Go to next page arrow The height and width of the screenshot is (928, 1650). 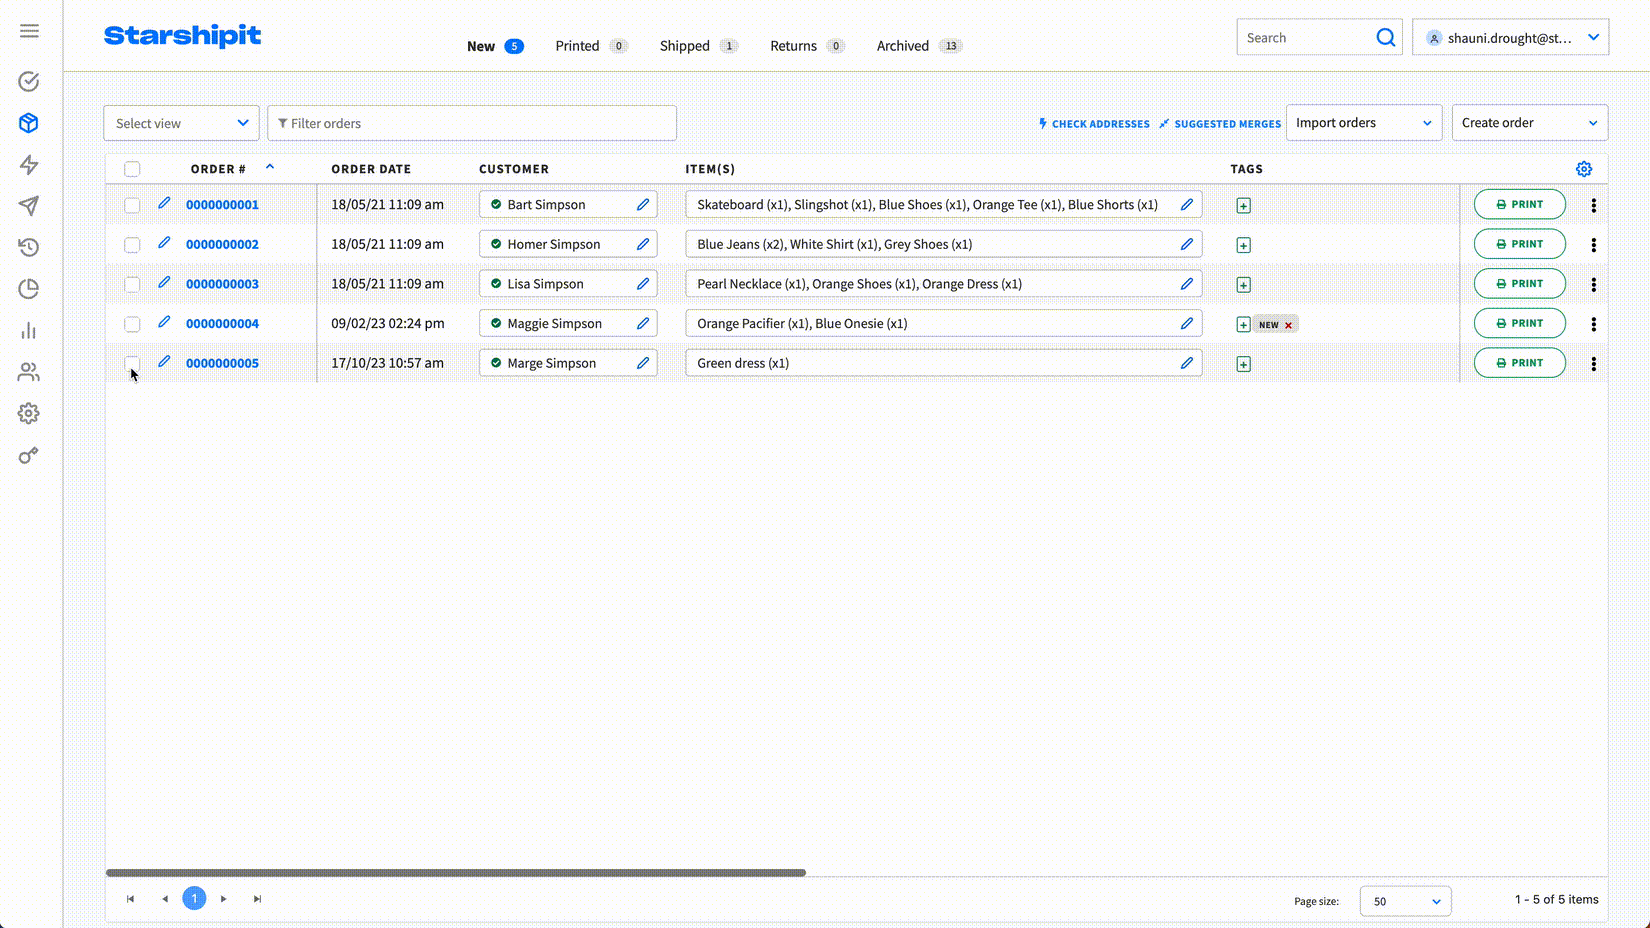pyautogui.click(x=224, y=899)
